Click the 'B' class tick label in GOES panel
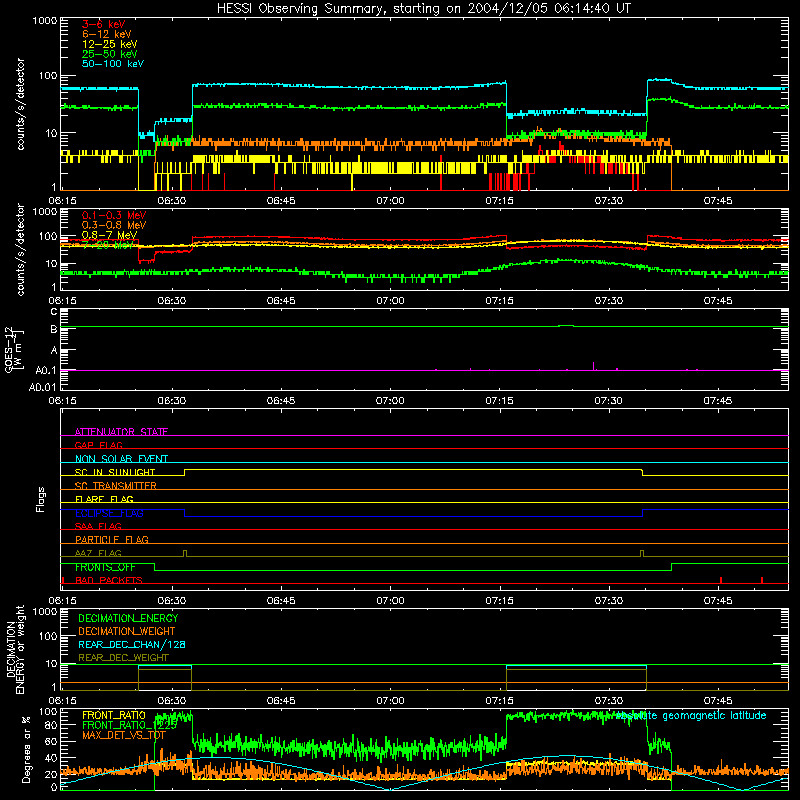 54,330
